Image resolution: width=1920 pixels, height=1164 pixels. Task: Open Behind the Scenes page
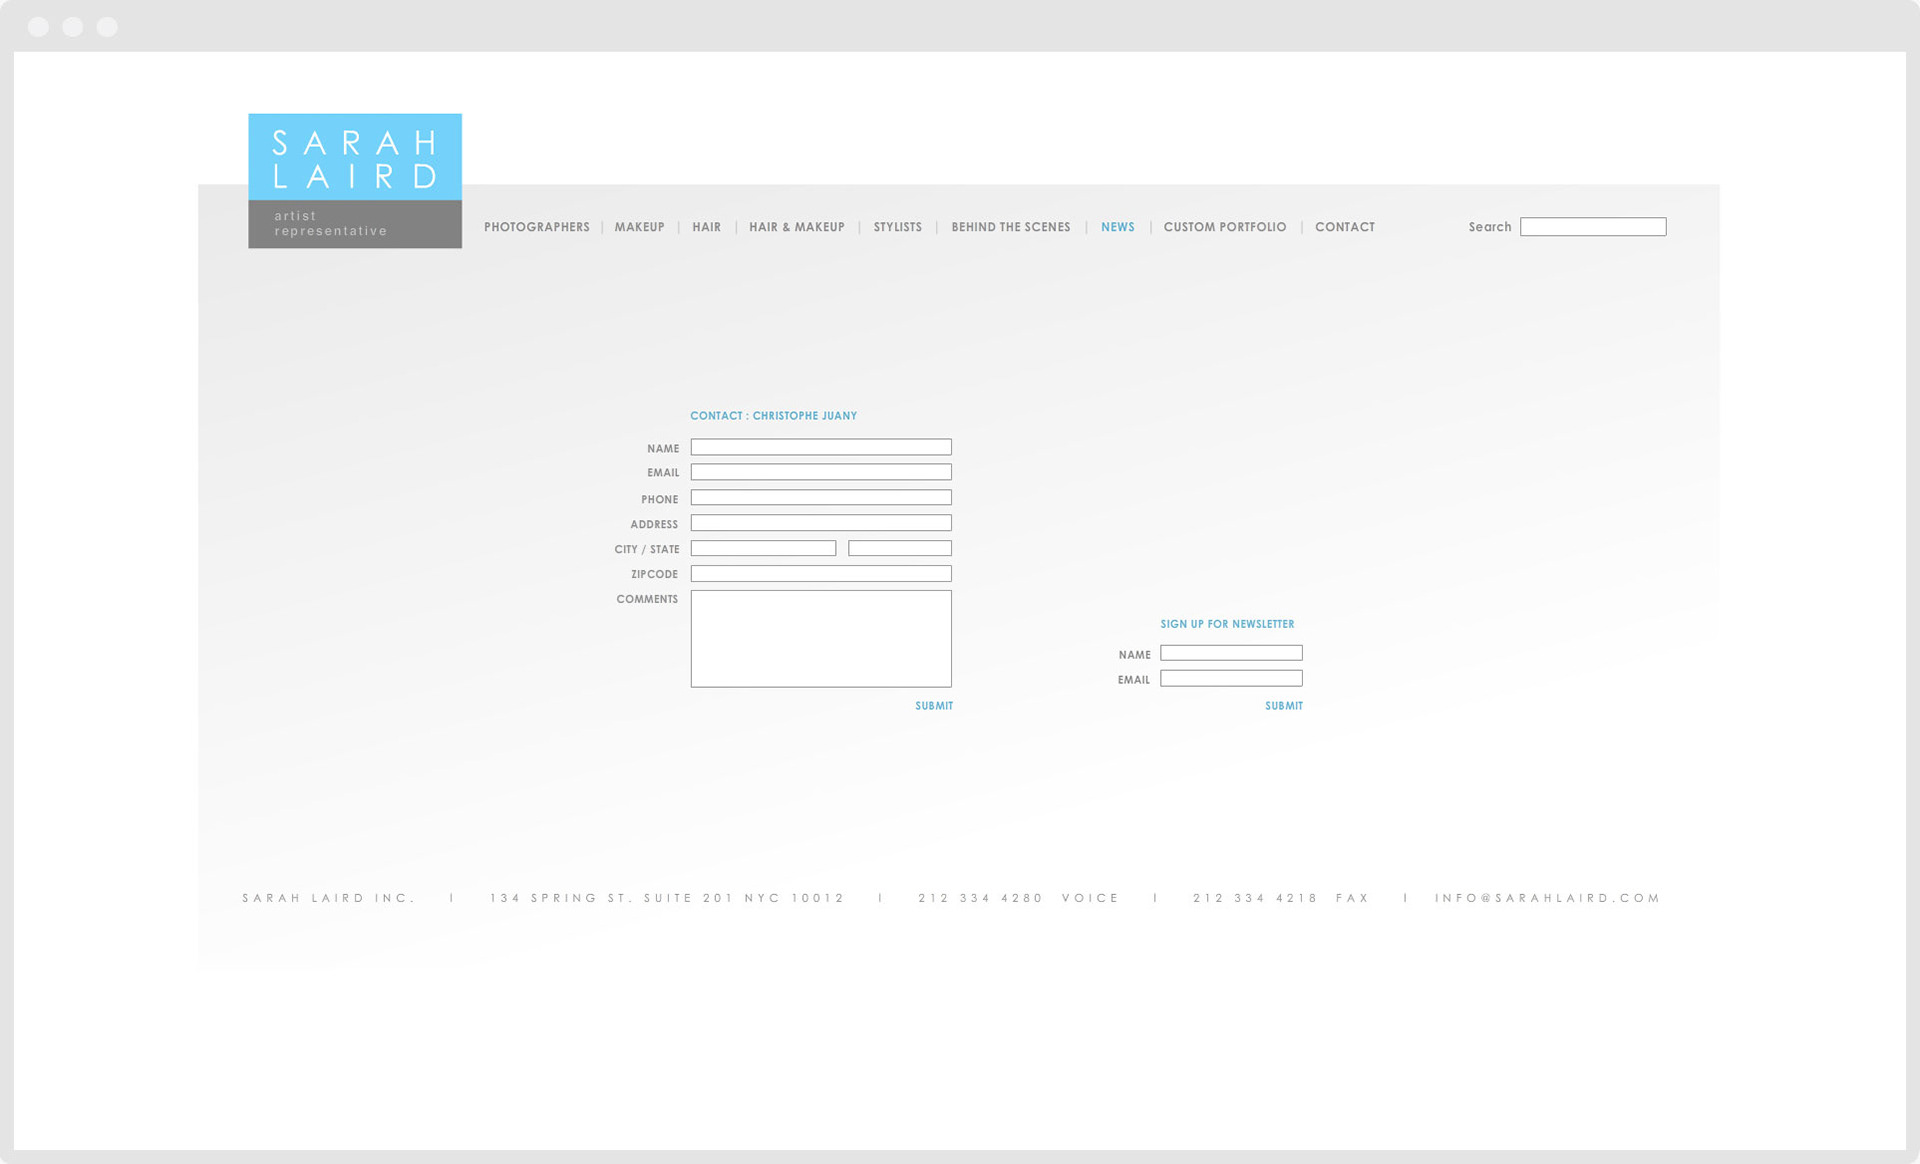1010,227
